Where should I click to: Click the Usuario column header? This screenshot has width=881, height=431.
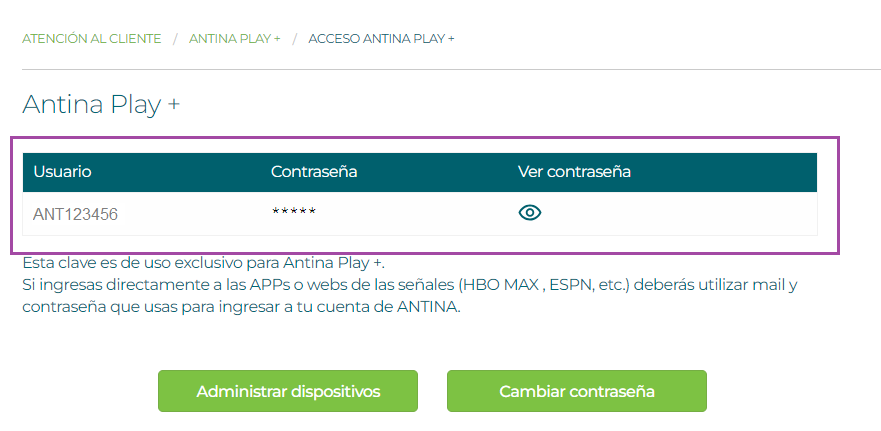(62, 172)
